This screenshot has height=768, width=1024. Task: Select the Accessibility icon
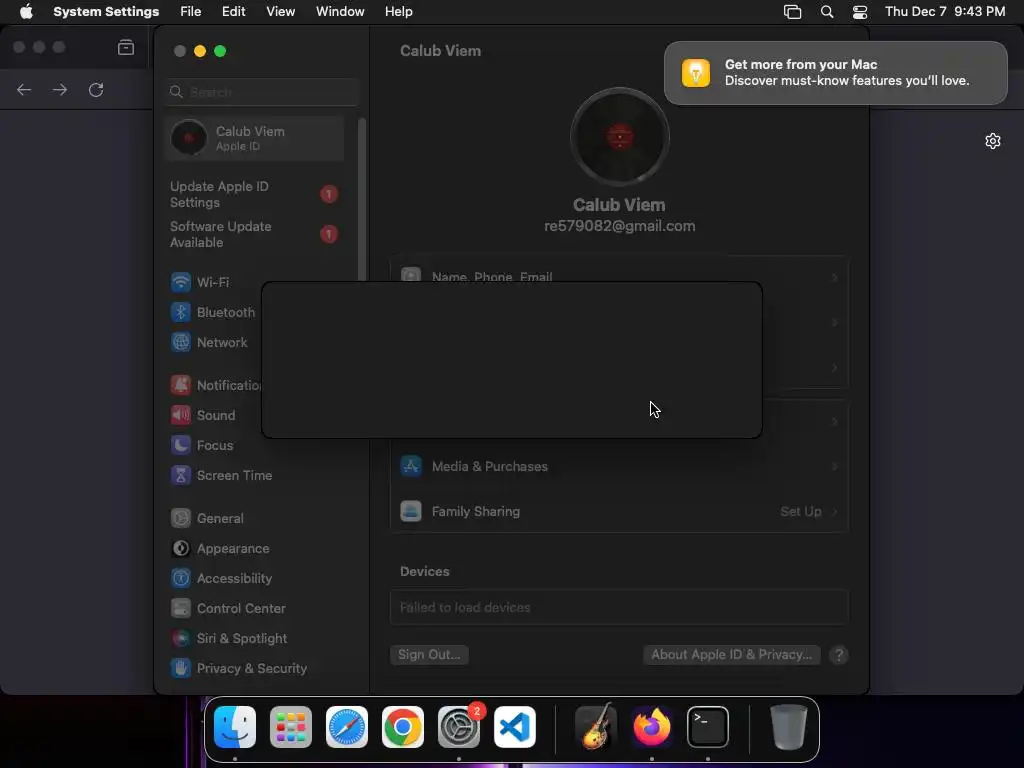click(181, 579)
